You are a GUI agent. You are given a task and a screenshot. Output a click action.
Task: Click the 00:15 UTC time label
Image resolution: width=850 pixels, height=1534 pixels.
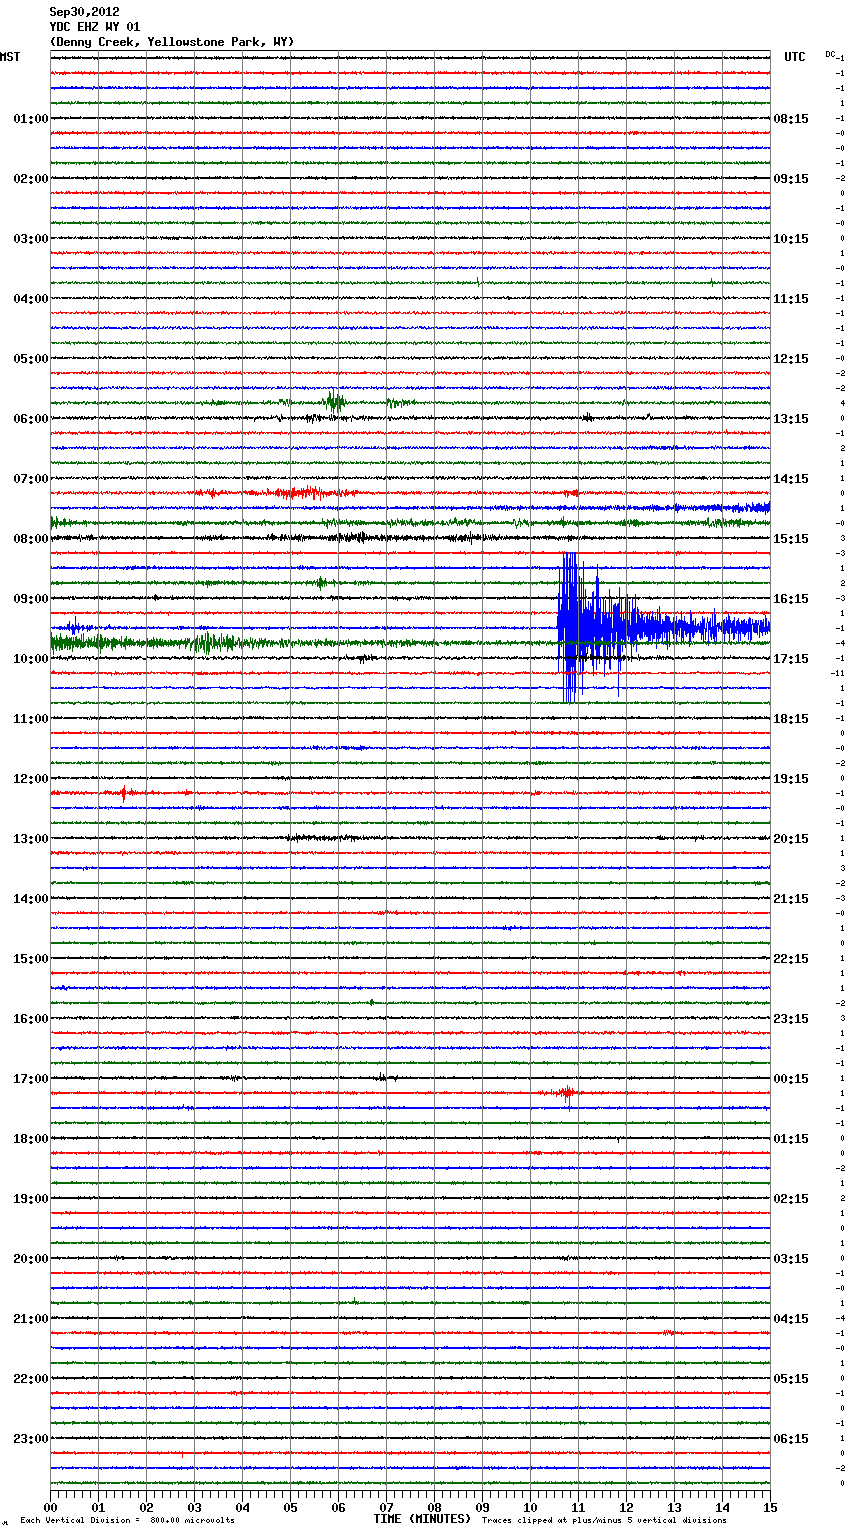click(x=791, y=1079)
